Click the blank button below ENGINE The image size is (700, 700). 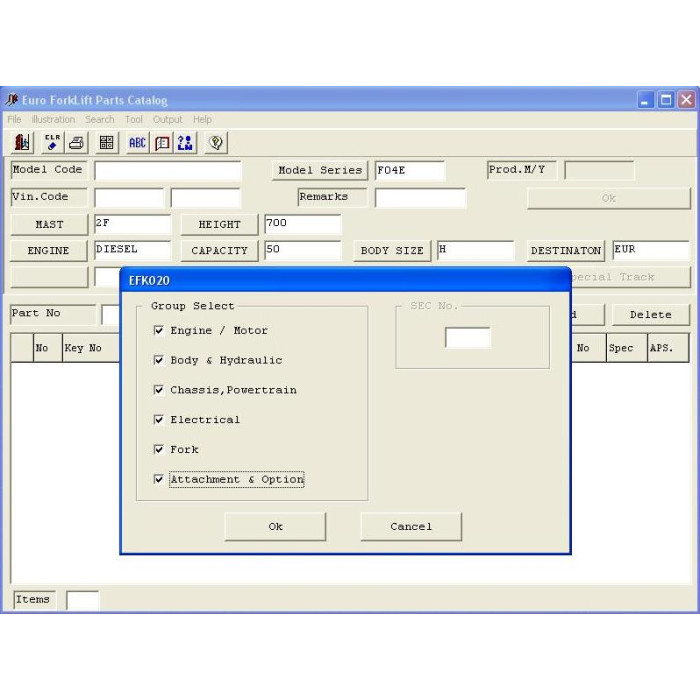pyautogui.click(x=49, y=277)
